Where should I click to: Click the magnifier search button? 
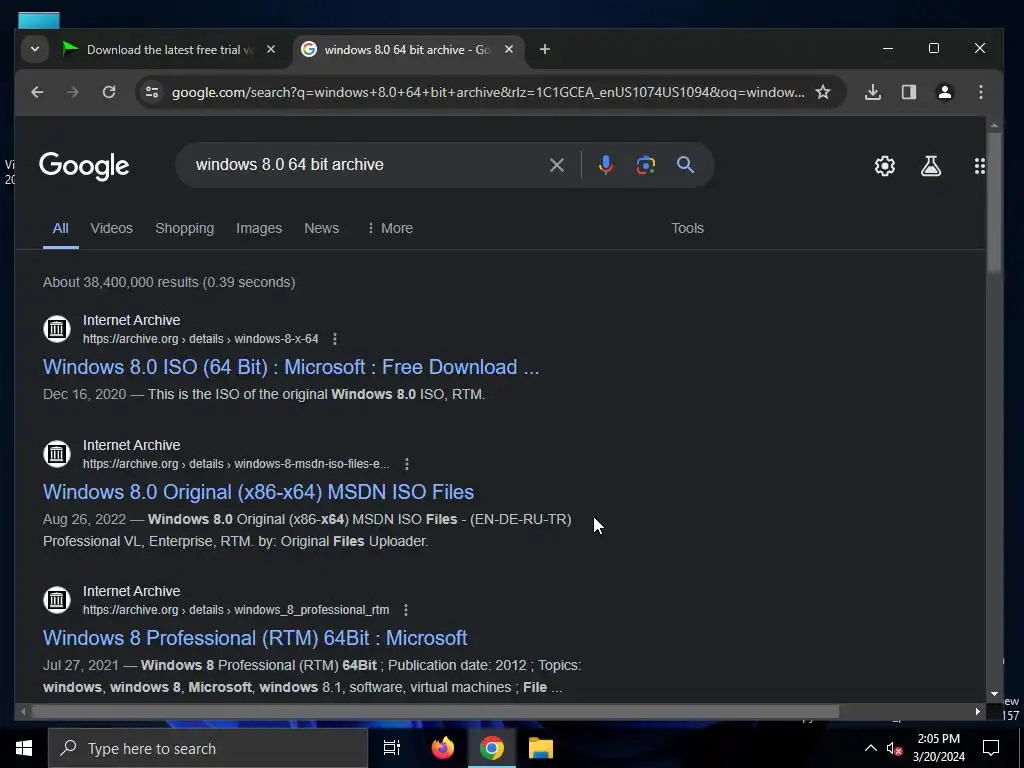click(685, 165)
